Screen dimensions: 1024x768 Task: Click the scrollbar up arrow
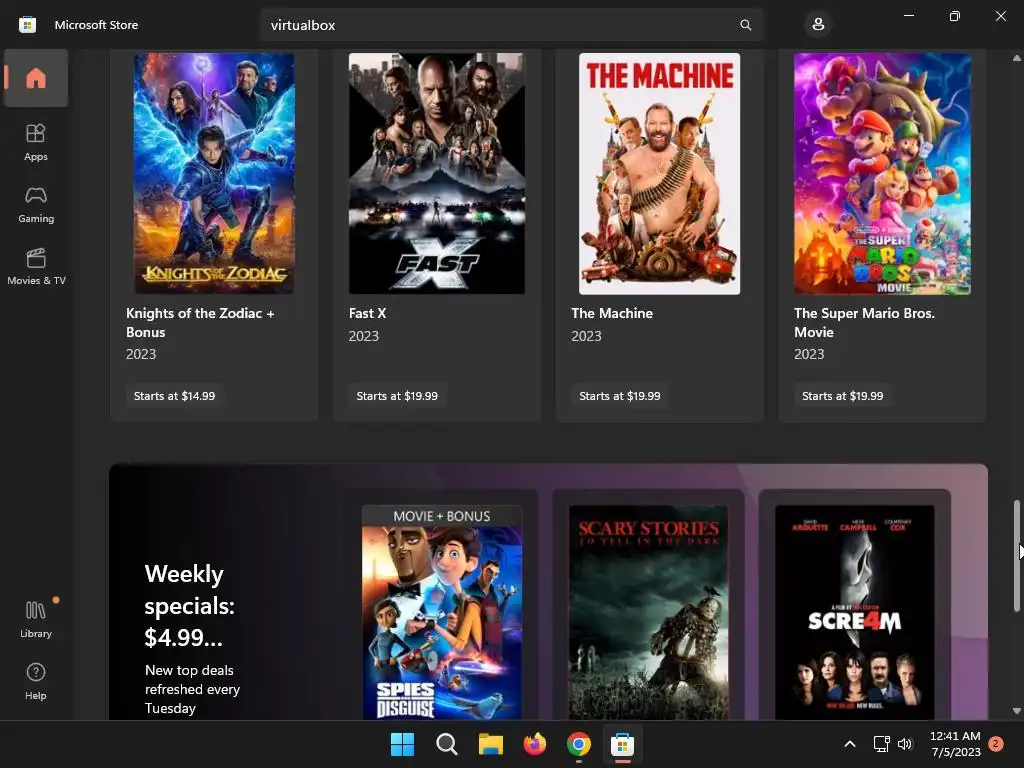click(x=1016, y=58)
